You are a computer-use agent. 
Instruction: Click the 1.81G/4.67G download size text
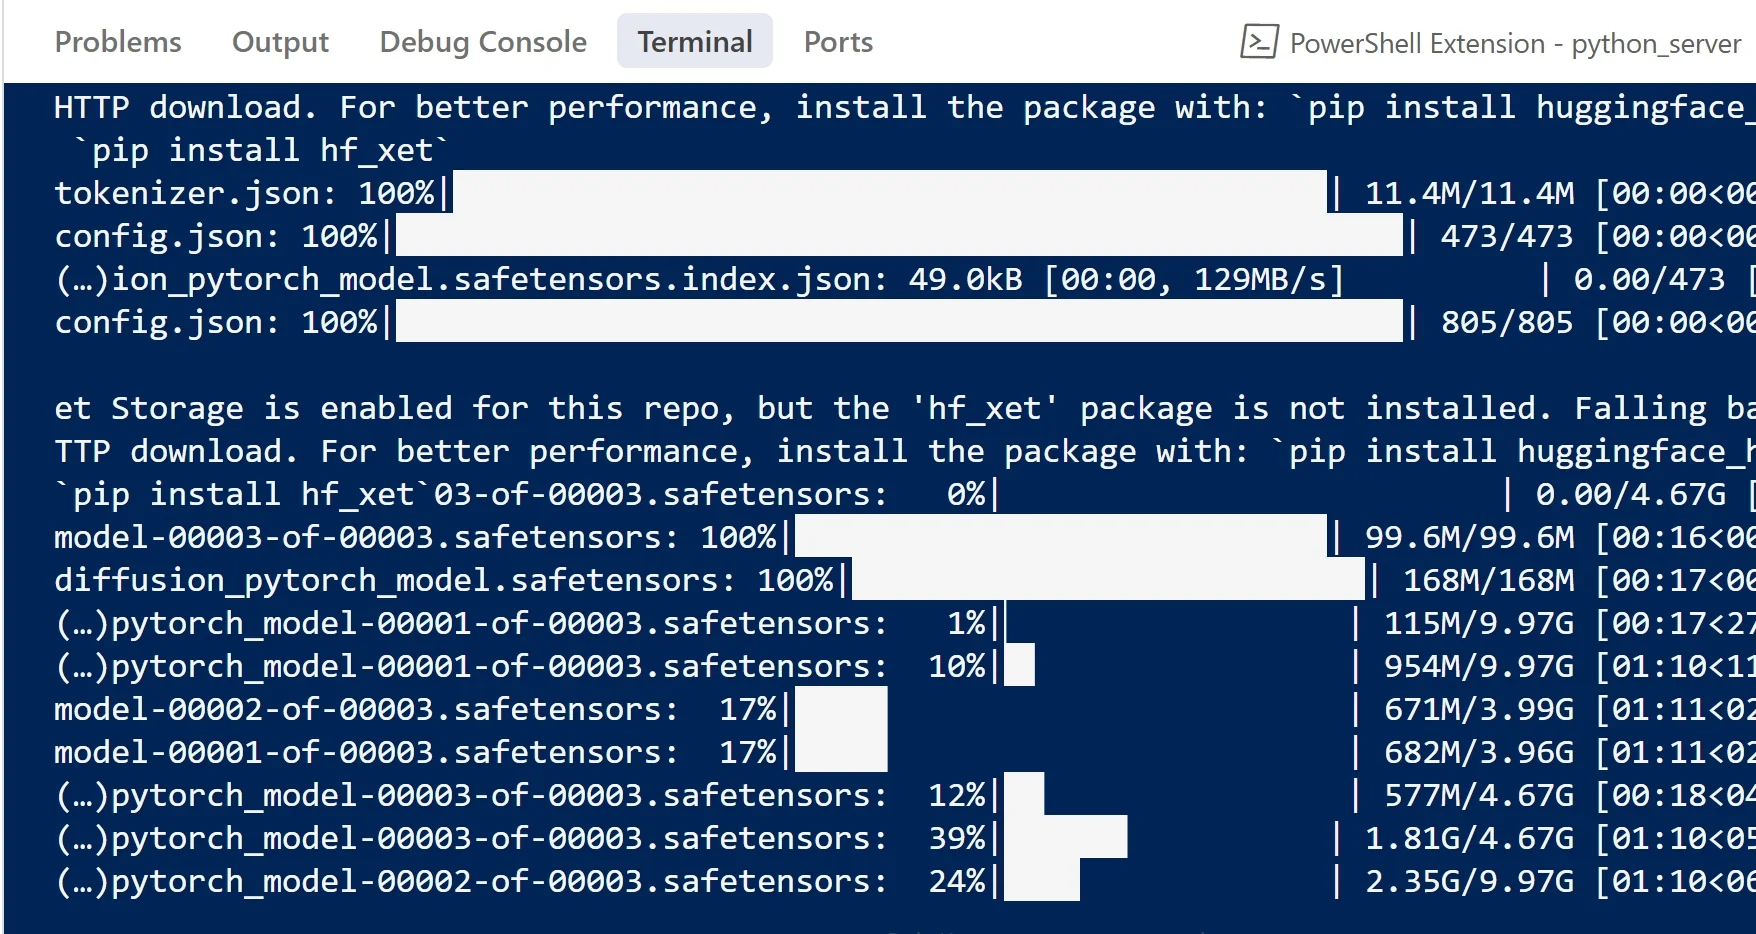click(x=1469, y=838)
